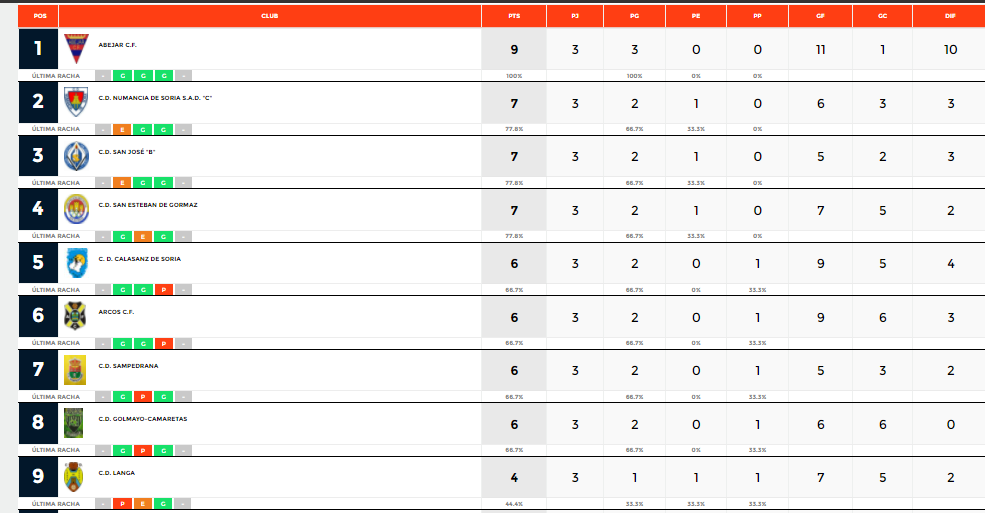Click red P streak box for Langa
985x513 pixels.
122,504
